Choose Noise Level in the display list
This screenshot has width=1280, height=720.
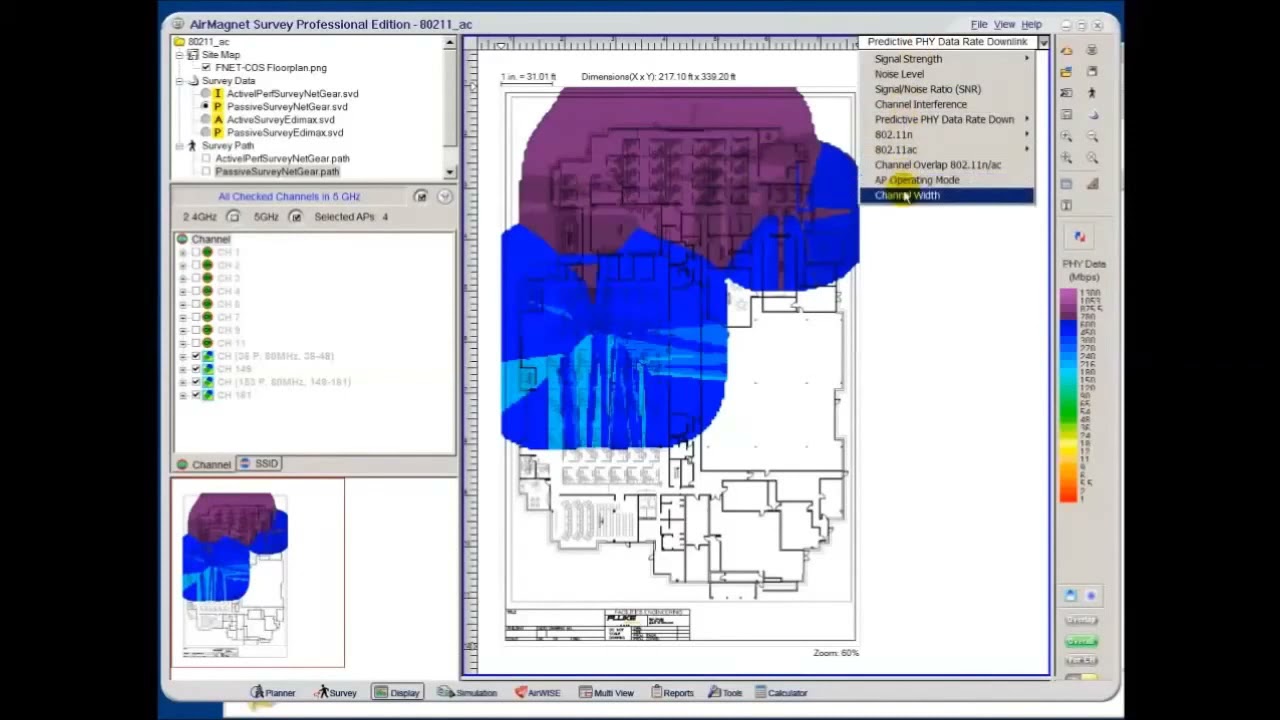click(947, 74)
